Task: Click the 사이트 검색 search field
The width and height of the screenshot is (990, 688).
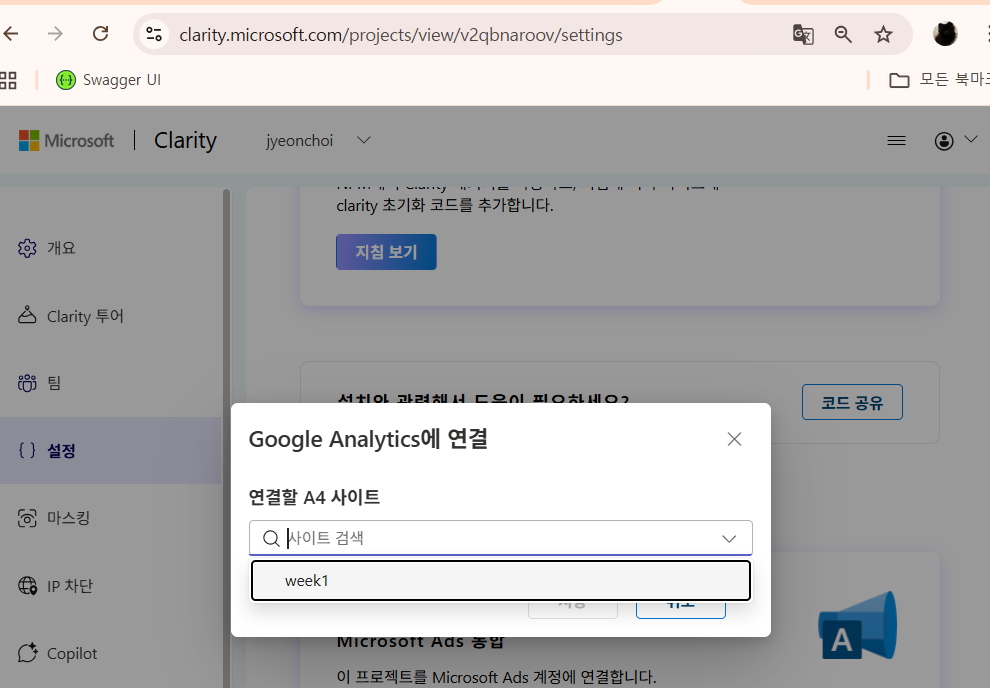Action: pyautogui.click(x=501, y=538)
